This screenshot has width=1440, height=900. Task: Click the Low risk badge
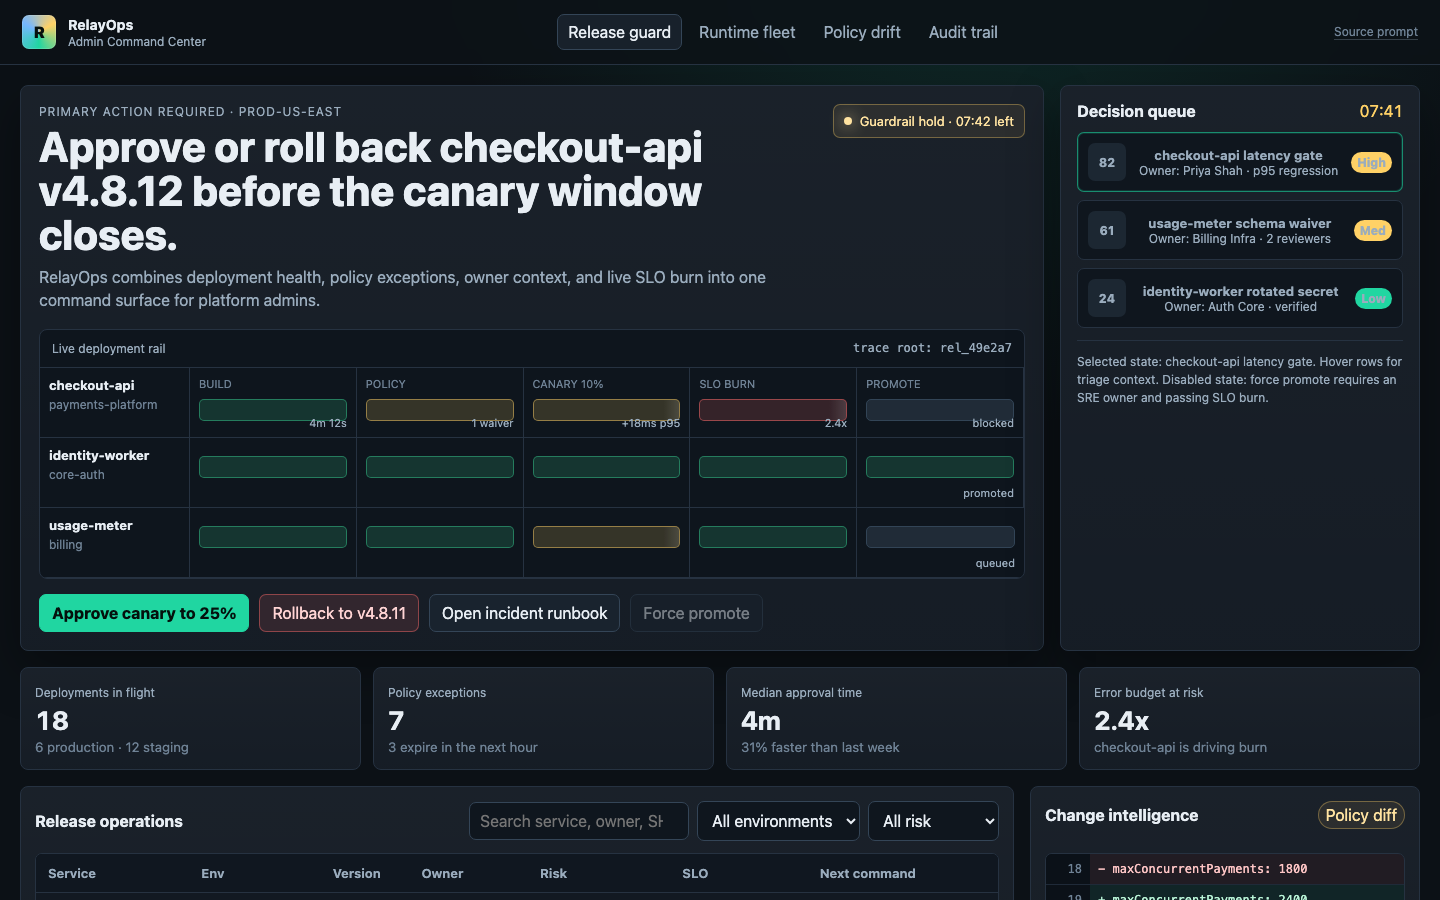1373,298
